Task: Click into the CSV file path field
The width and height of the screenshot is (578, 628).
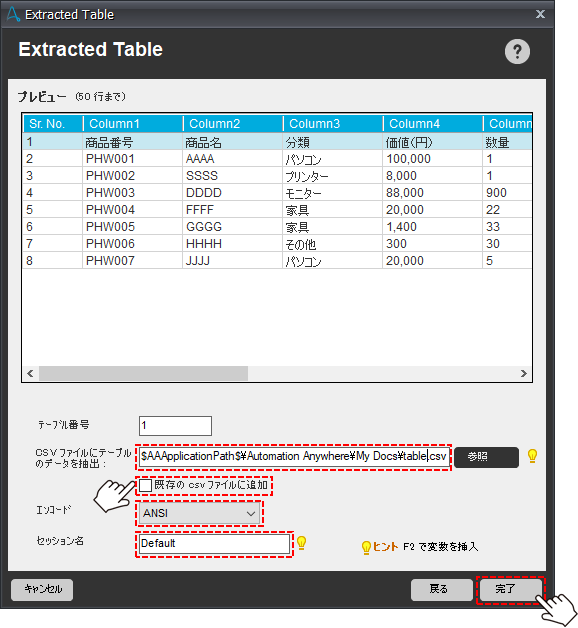Action: pyautogui.click(x=294, y=457)
